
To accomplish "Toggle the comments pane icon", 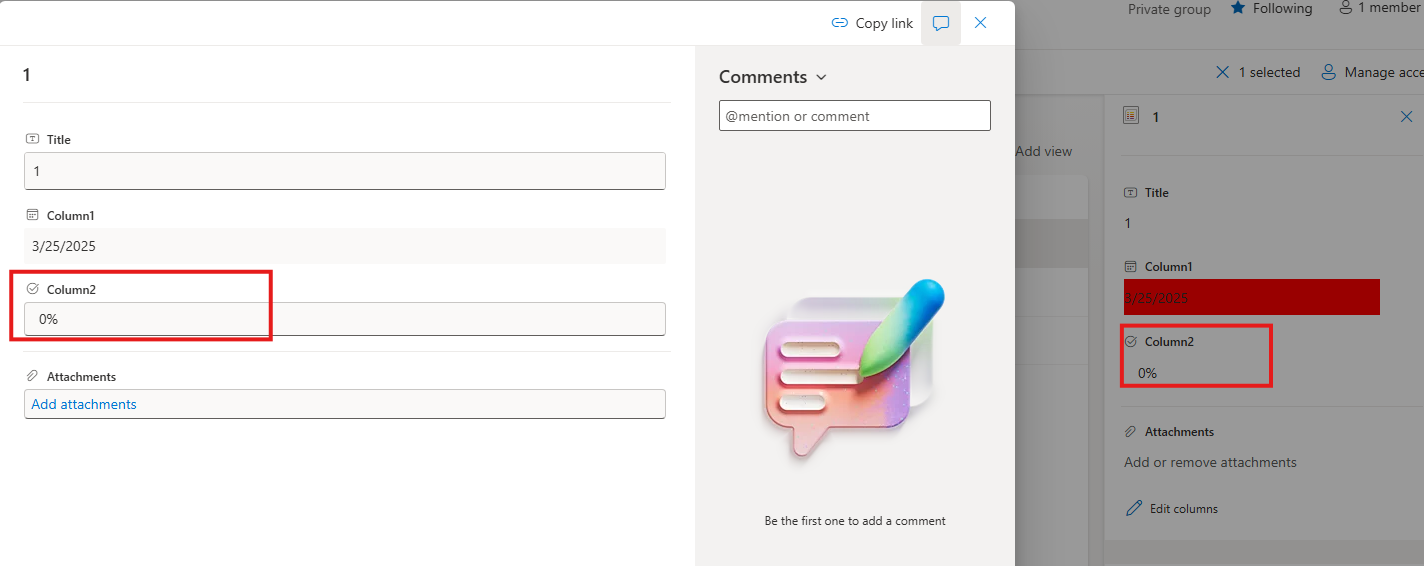I will 941,23.
